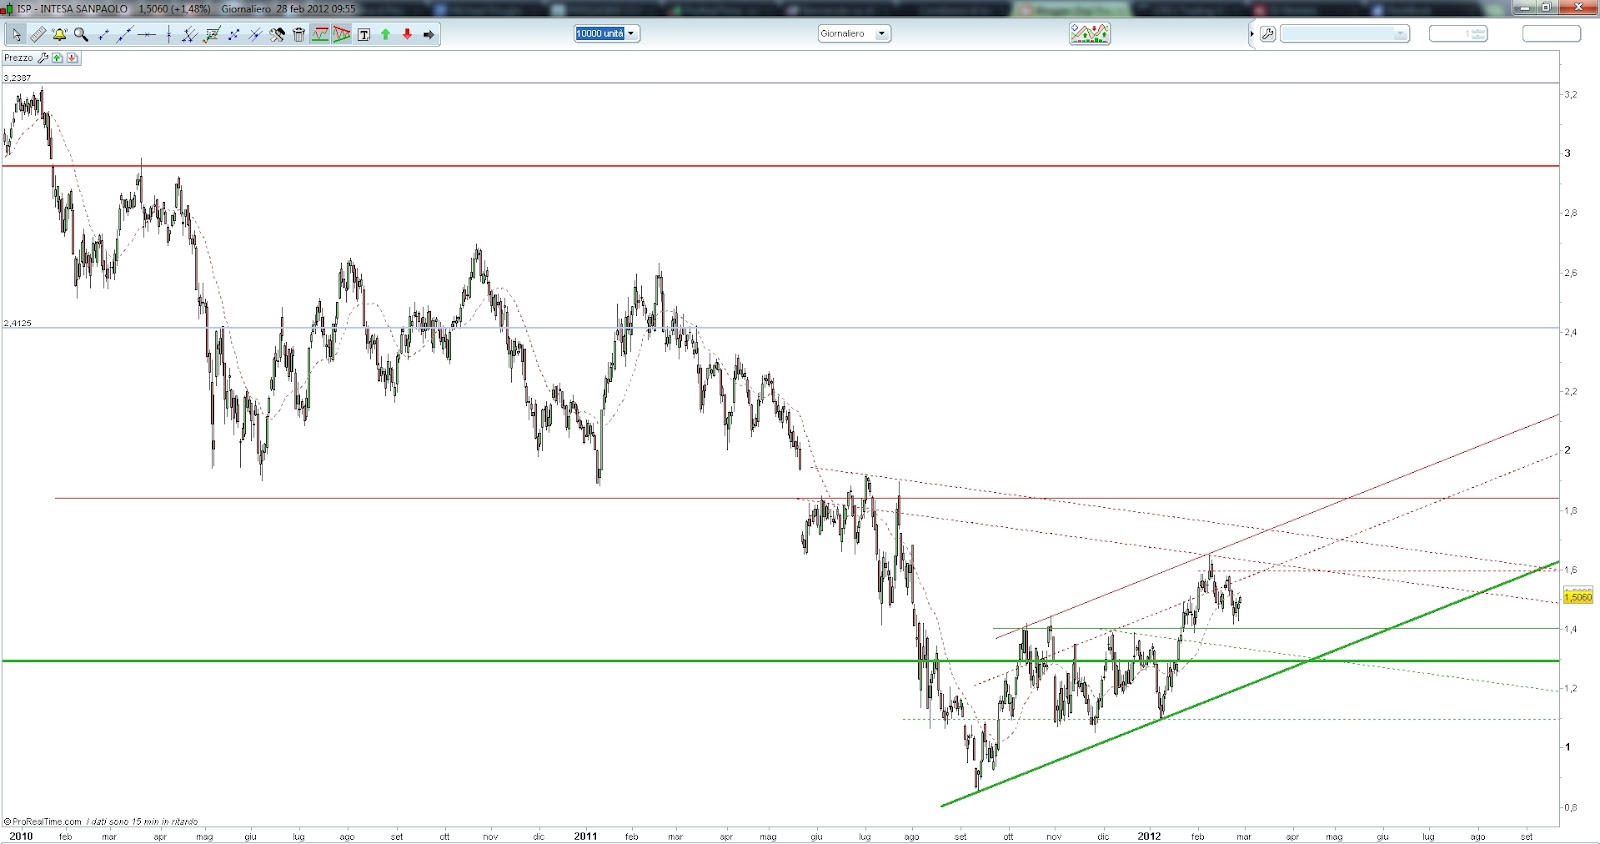
Task: Click the Prezzo panel label
Action: coord(18,58)
